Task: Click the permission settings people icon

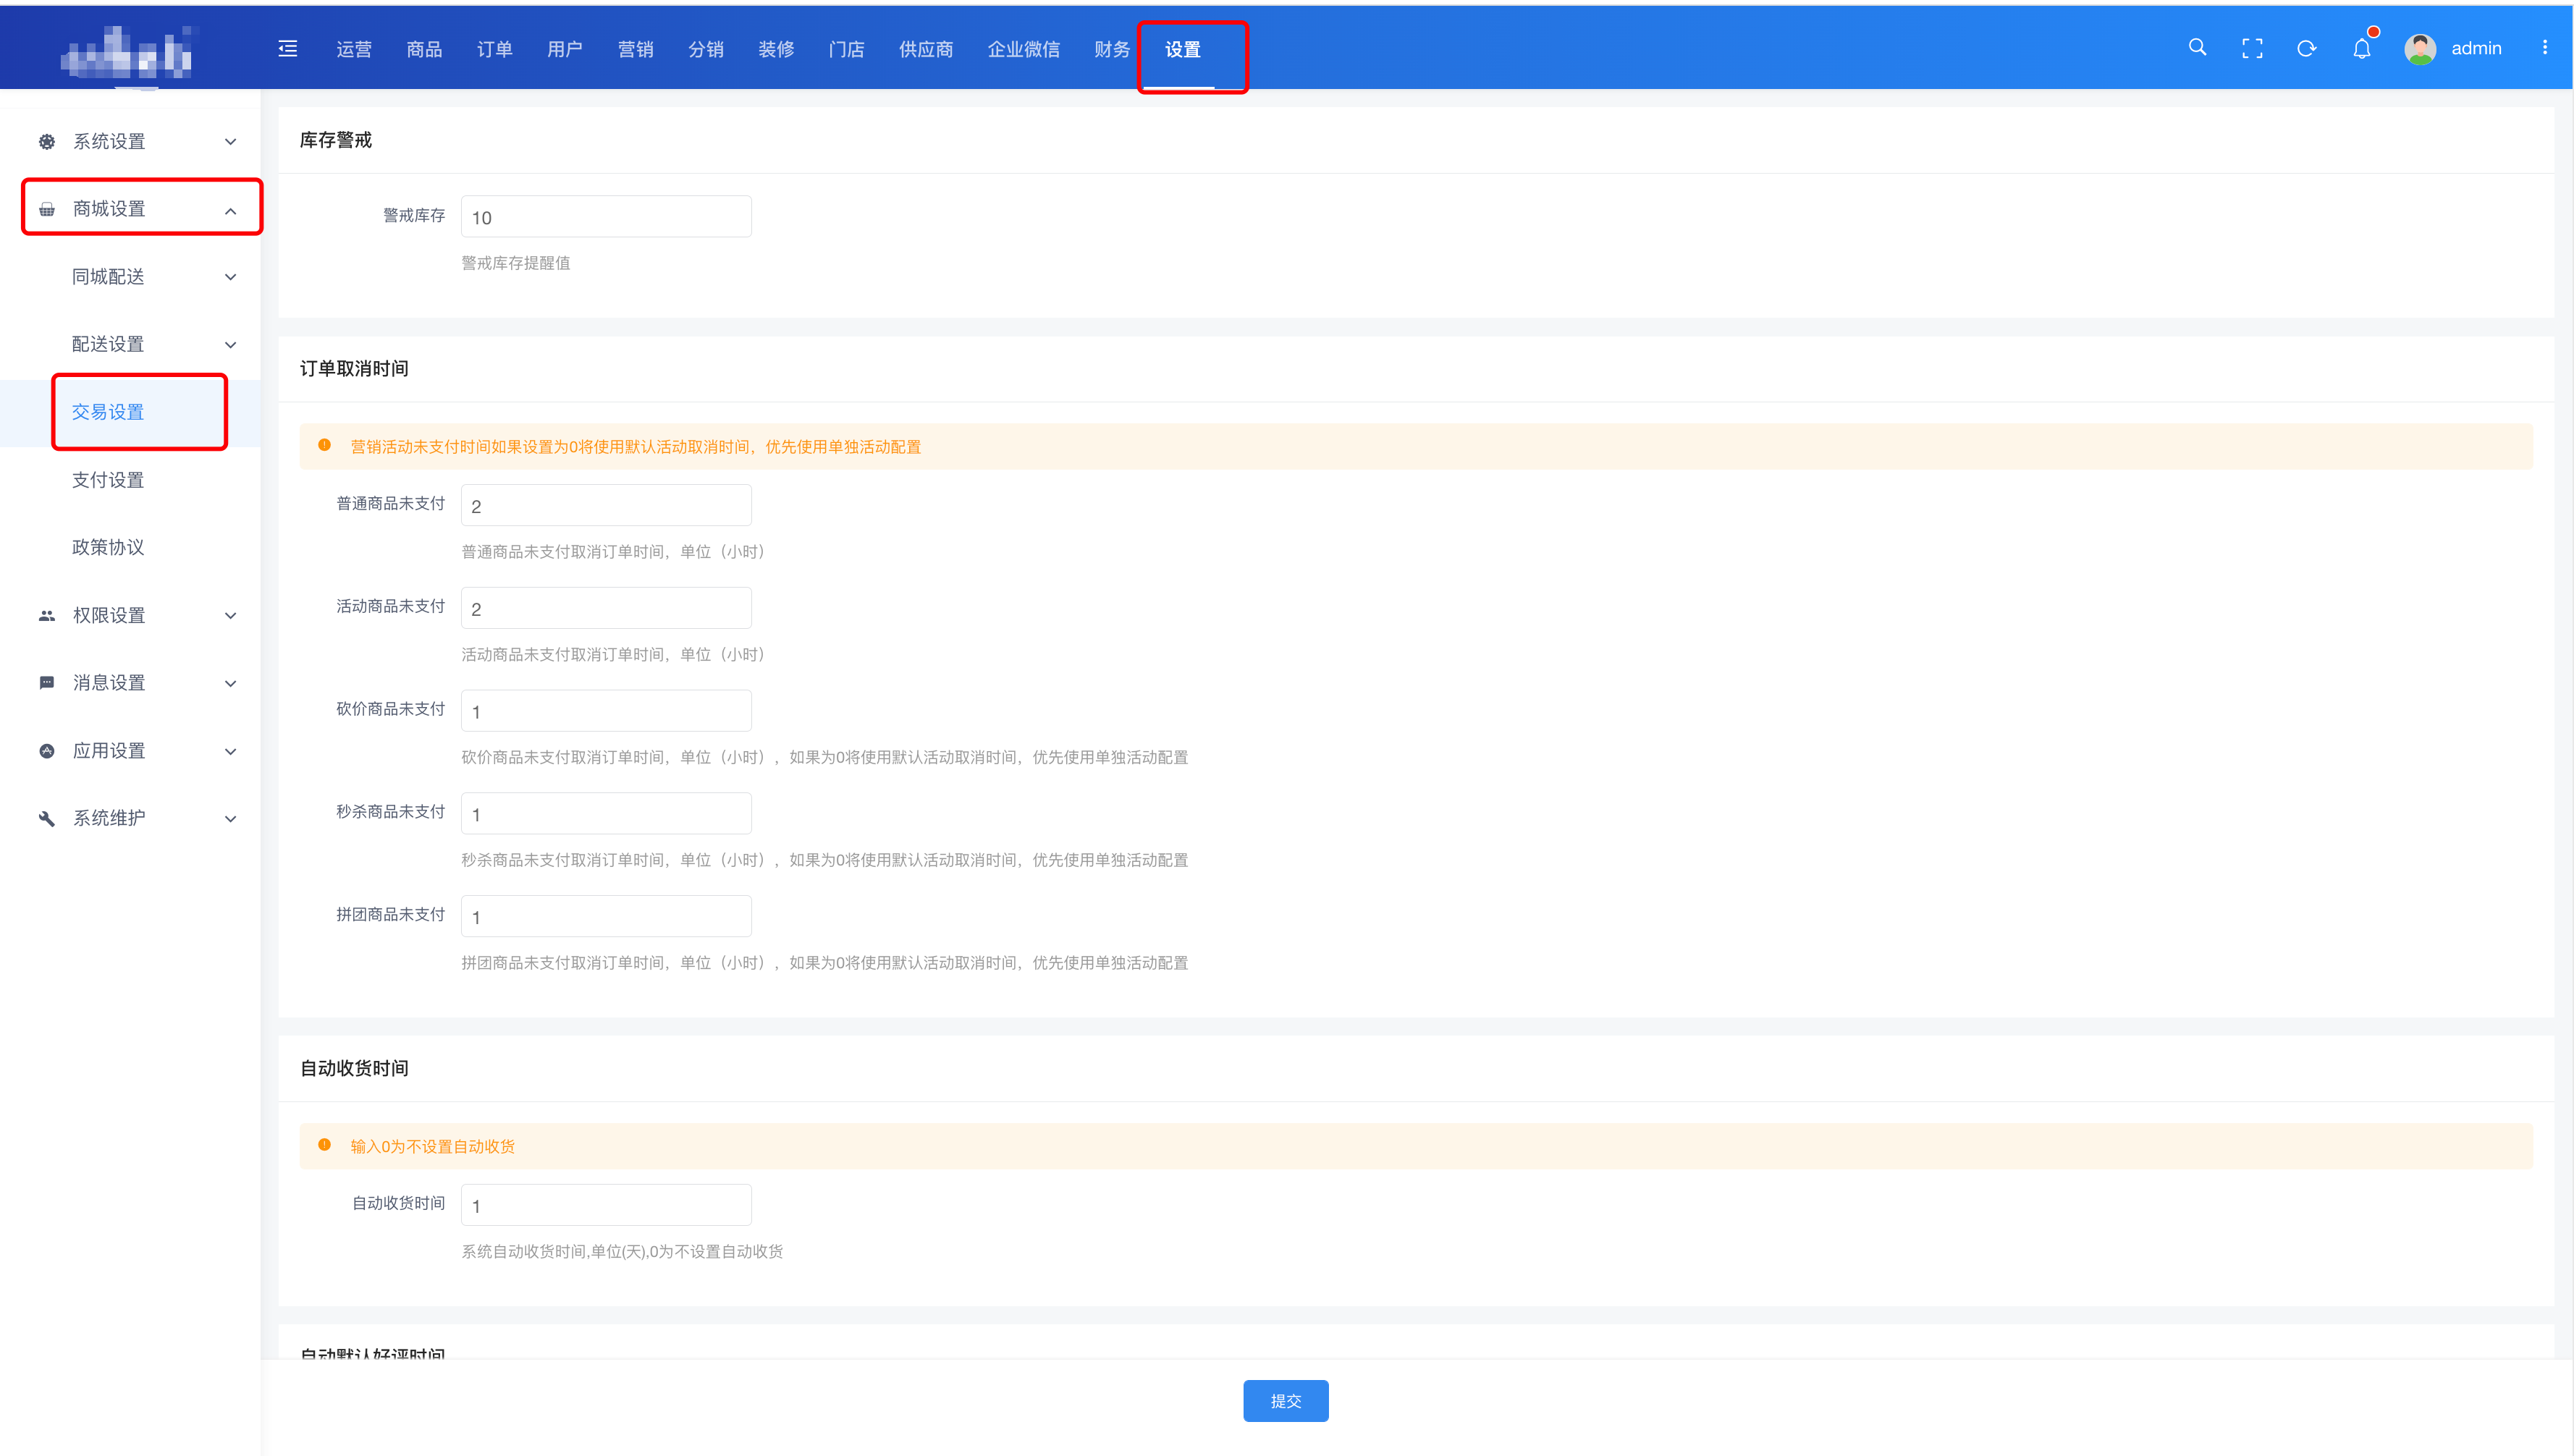Action: [x=47, y=616]
